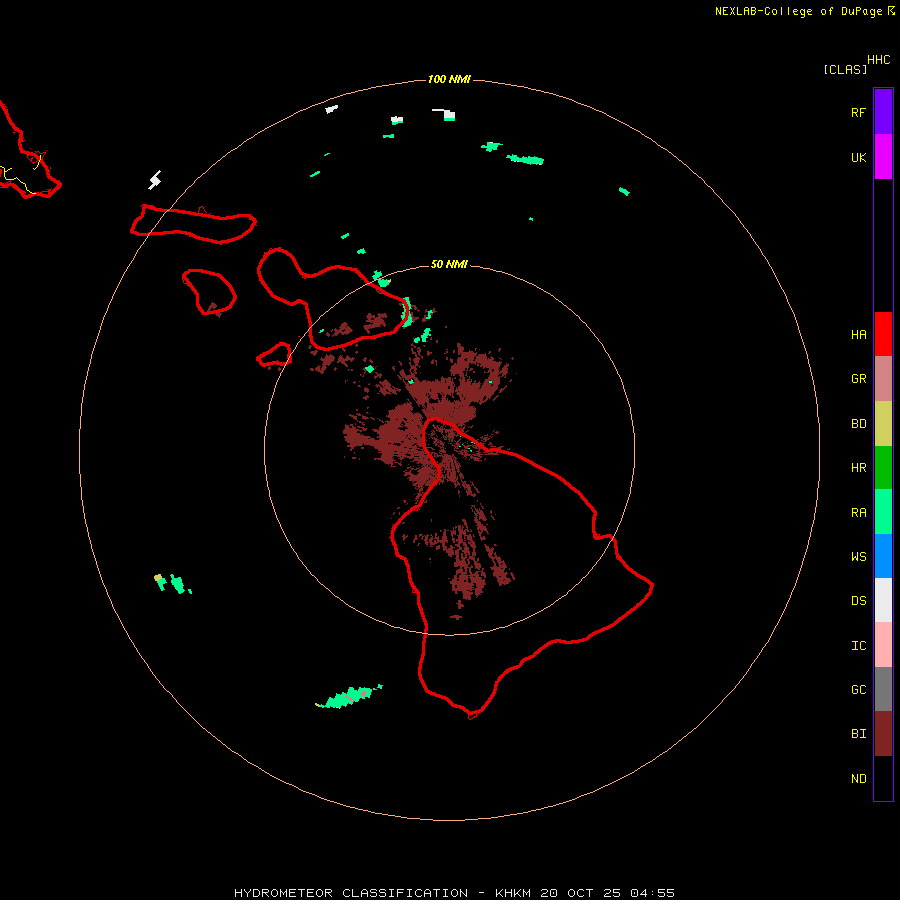Click the 'RF' legend label
900x900 pixels.
tap(859, 112)
